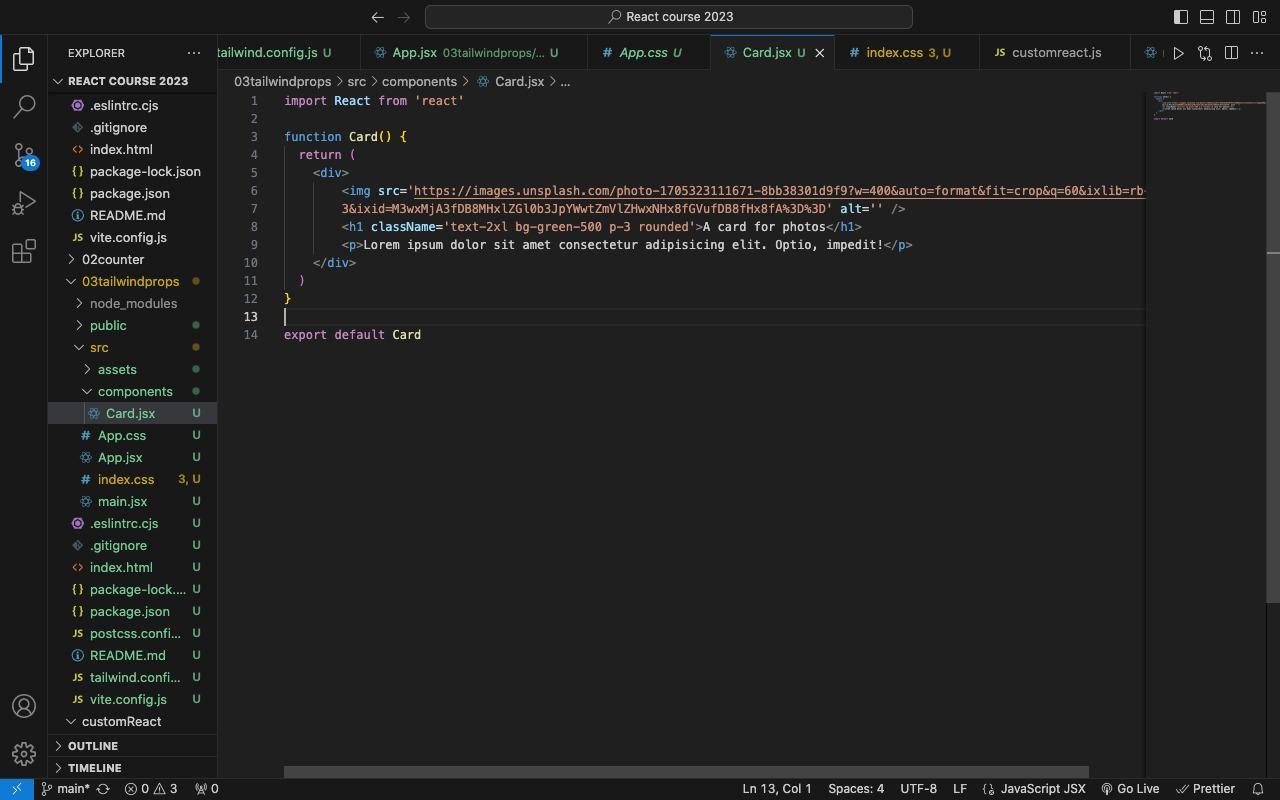The height and width of the screenshot is (800, 1280).
Task: Click the command center search box
Action: click(x=668, y=17)
